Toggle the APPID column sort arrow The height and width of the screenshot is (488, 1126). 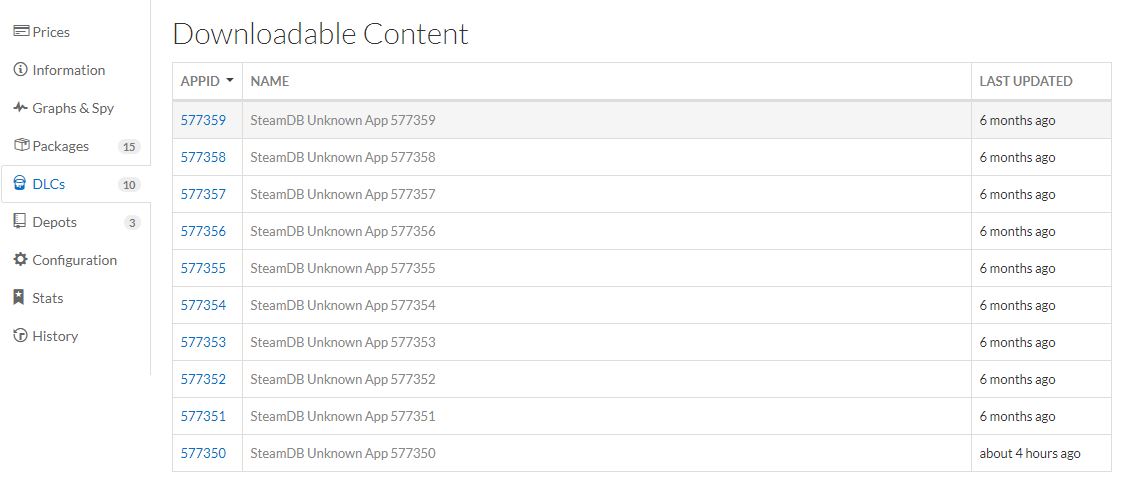coord(230,81)
